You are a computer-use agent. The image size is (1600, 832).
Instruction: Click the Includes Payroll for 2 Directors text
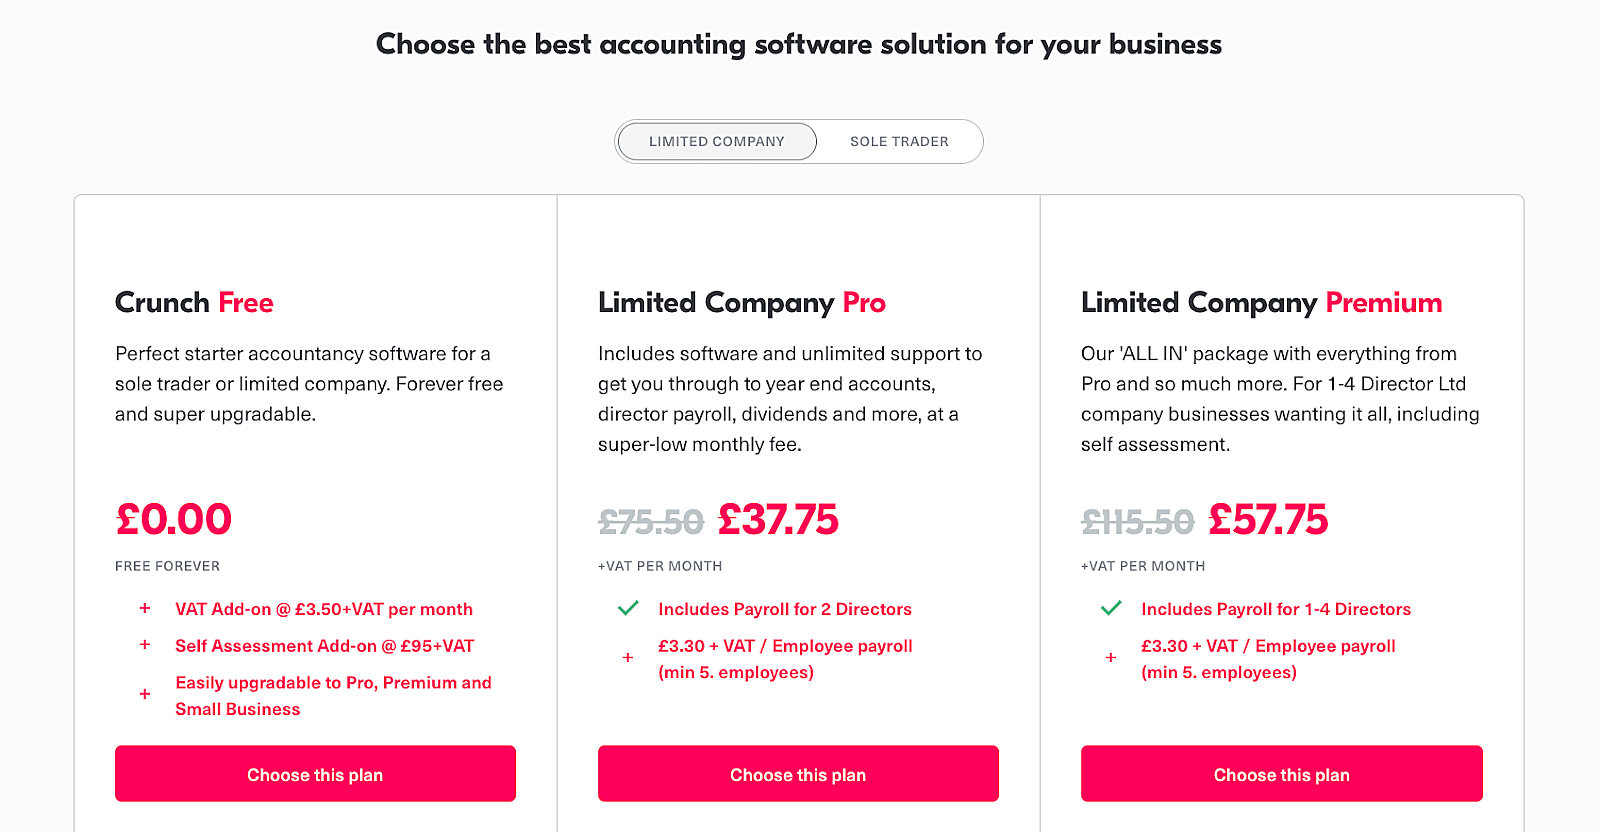[x=785, y=609]
